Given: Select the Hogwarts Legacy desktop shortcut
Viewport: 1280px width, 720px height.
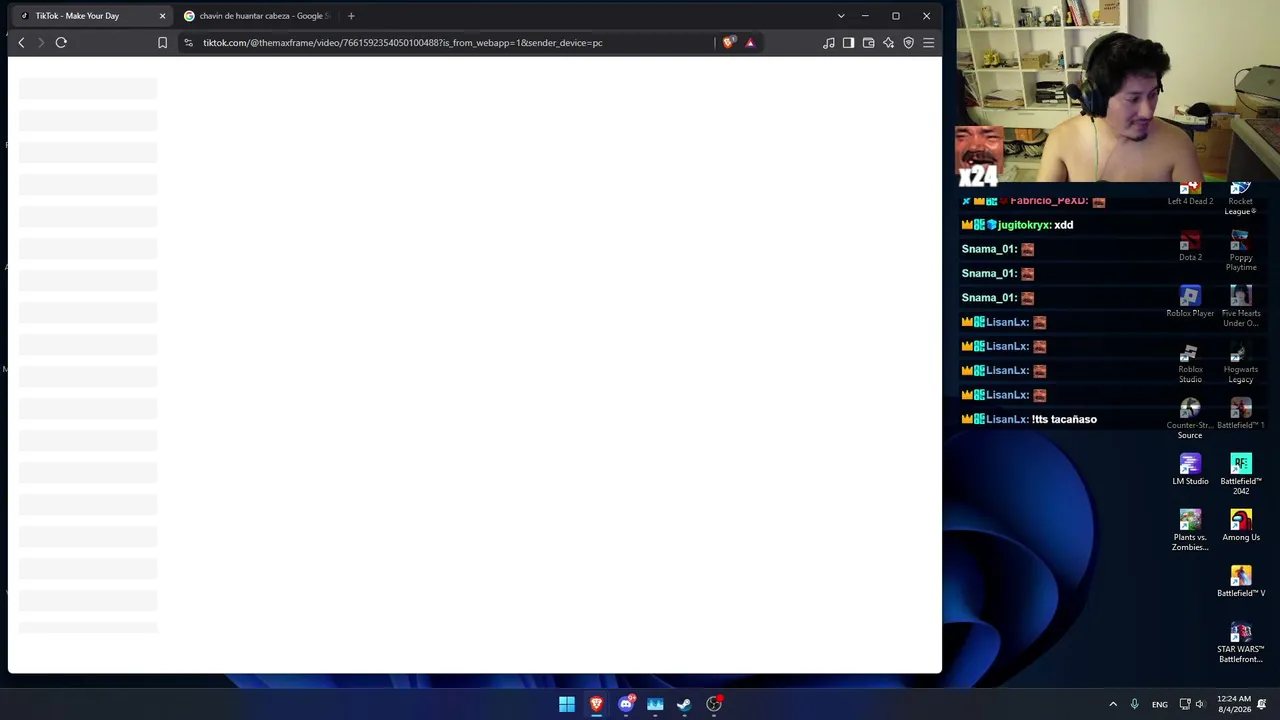Looking at the screenshot, I should click(1241, 364).
